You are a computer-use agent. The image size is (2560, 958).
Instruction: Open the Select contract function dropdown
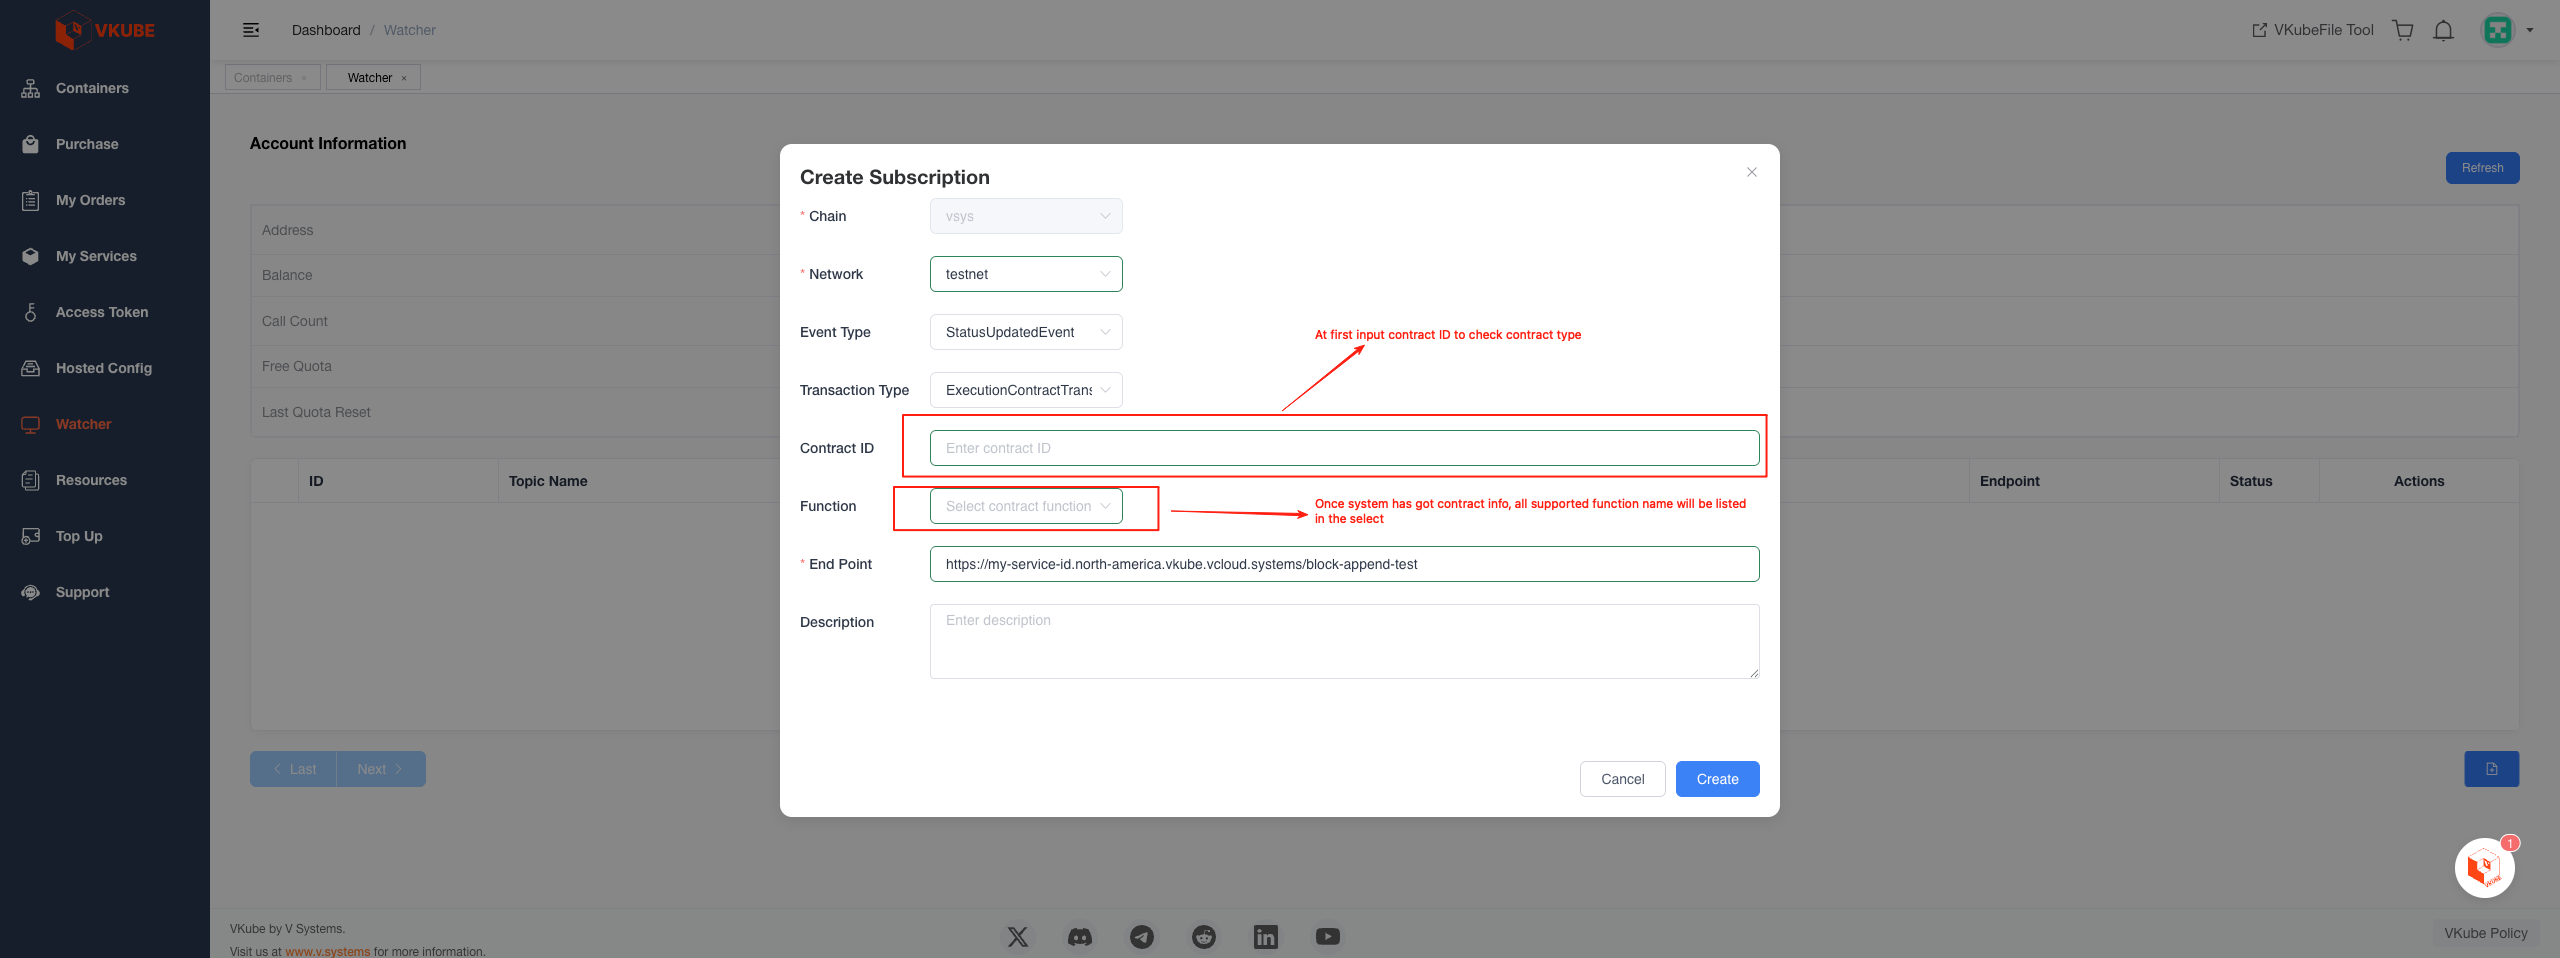1026,506
